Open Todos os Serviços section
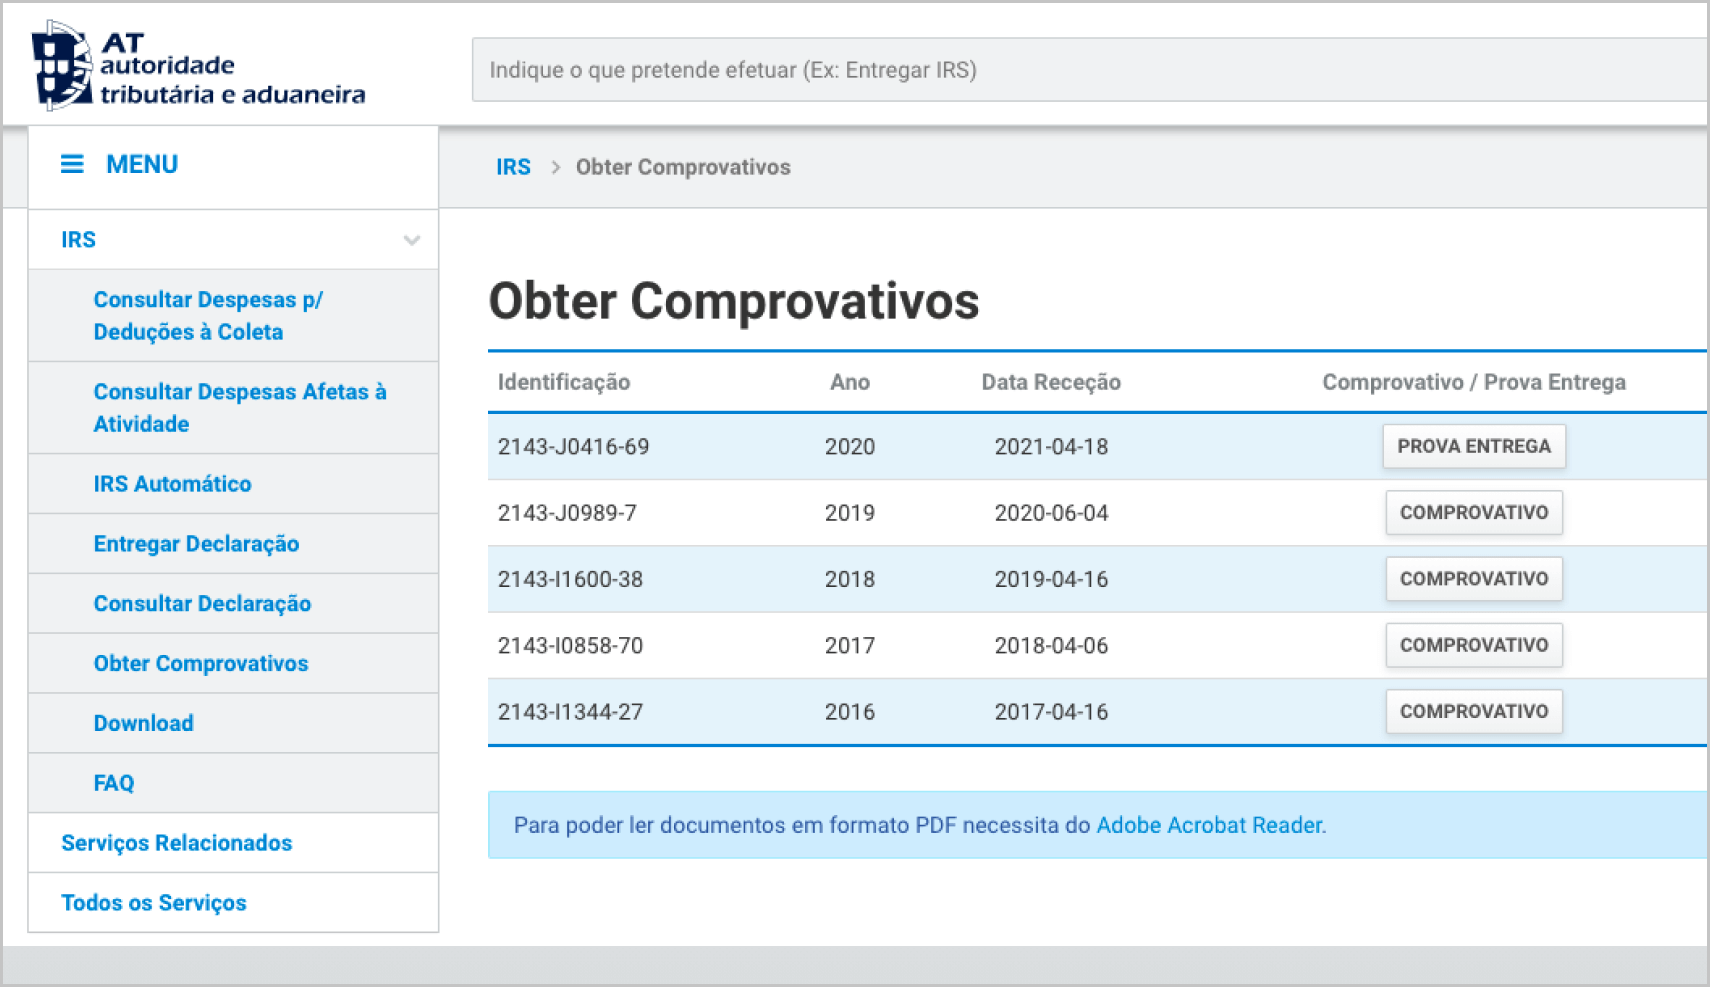 153,903
